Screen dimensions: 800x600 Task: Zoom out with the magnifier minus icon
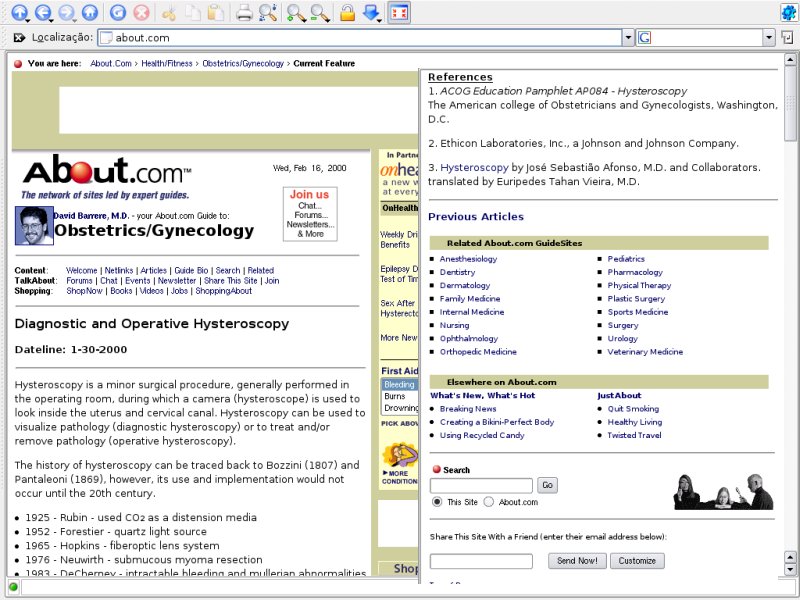coord(320,13)
